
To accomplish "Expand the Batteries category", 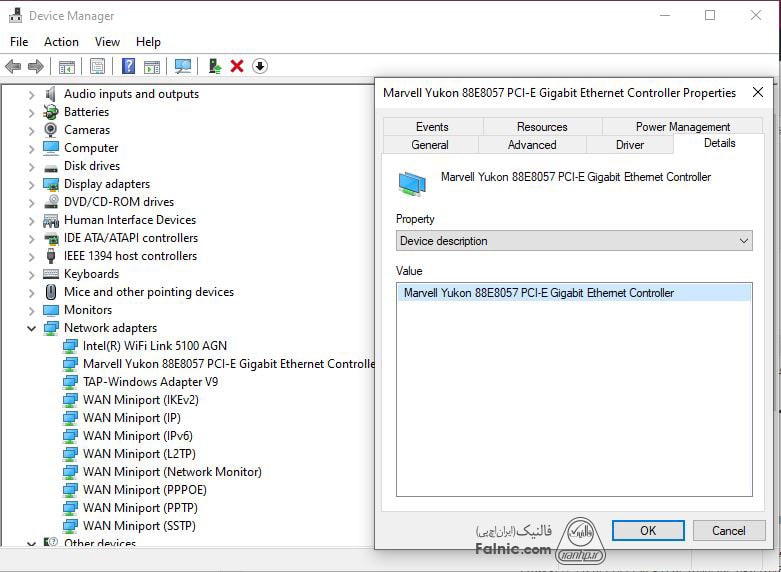I will pos(31,112).
